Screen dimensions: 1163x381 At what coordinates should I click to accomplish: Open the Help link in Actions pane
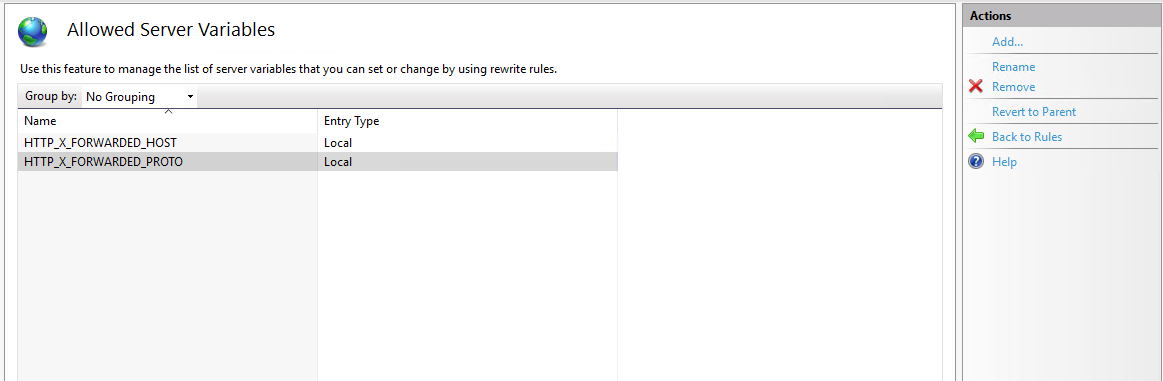coord(1004,162)
